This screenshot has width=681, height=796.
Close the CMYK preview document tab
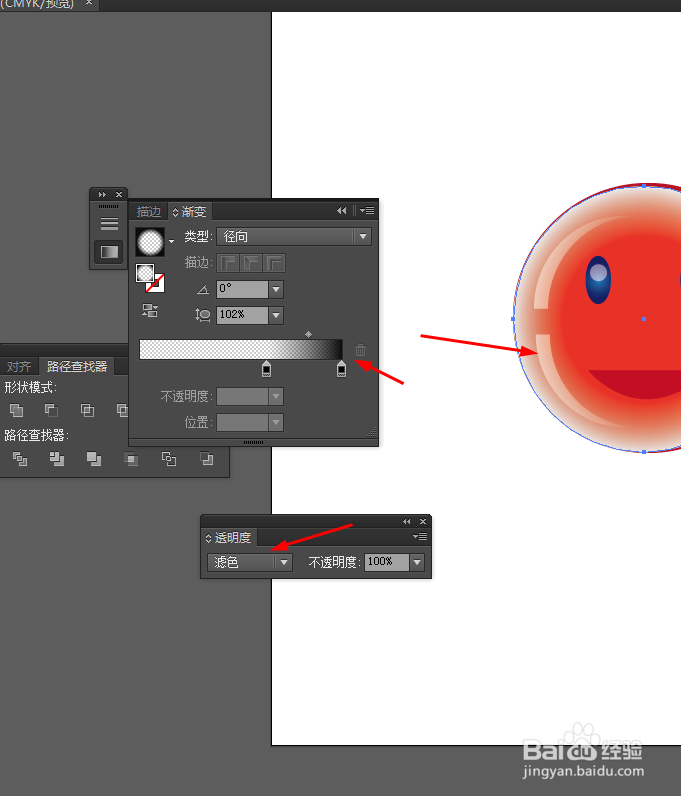tap(89, 3)
